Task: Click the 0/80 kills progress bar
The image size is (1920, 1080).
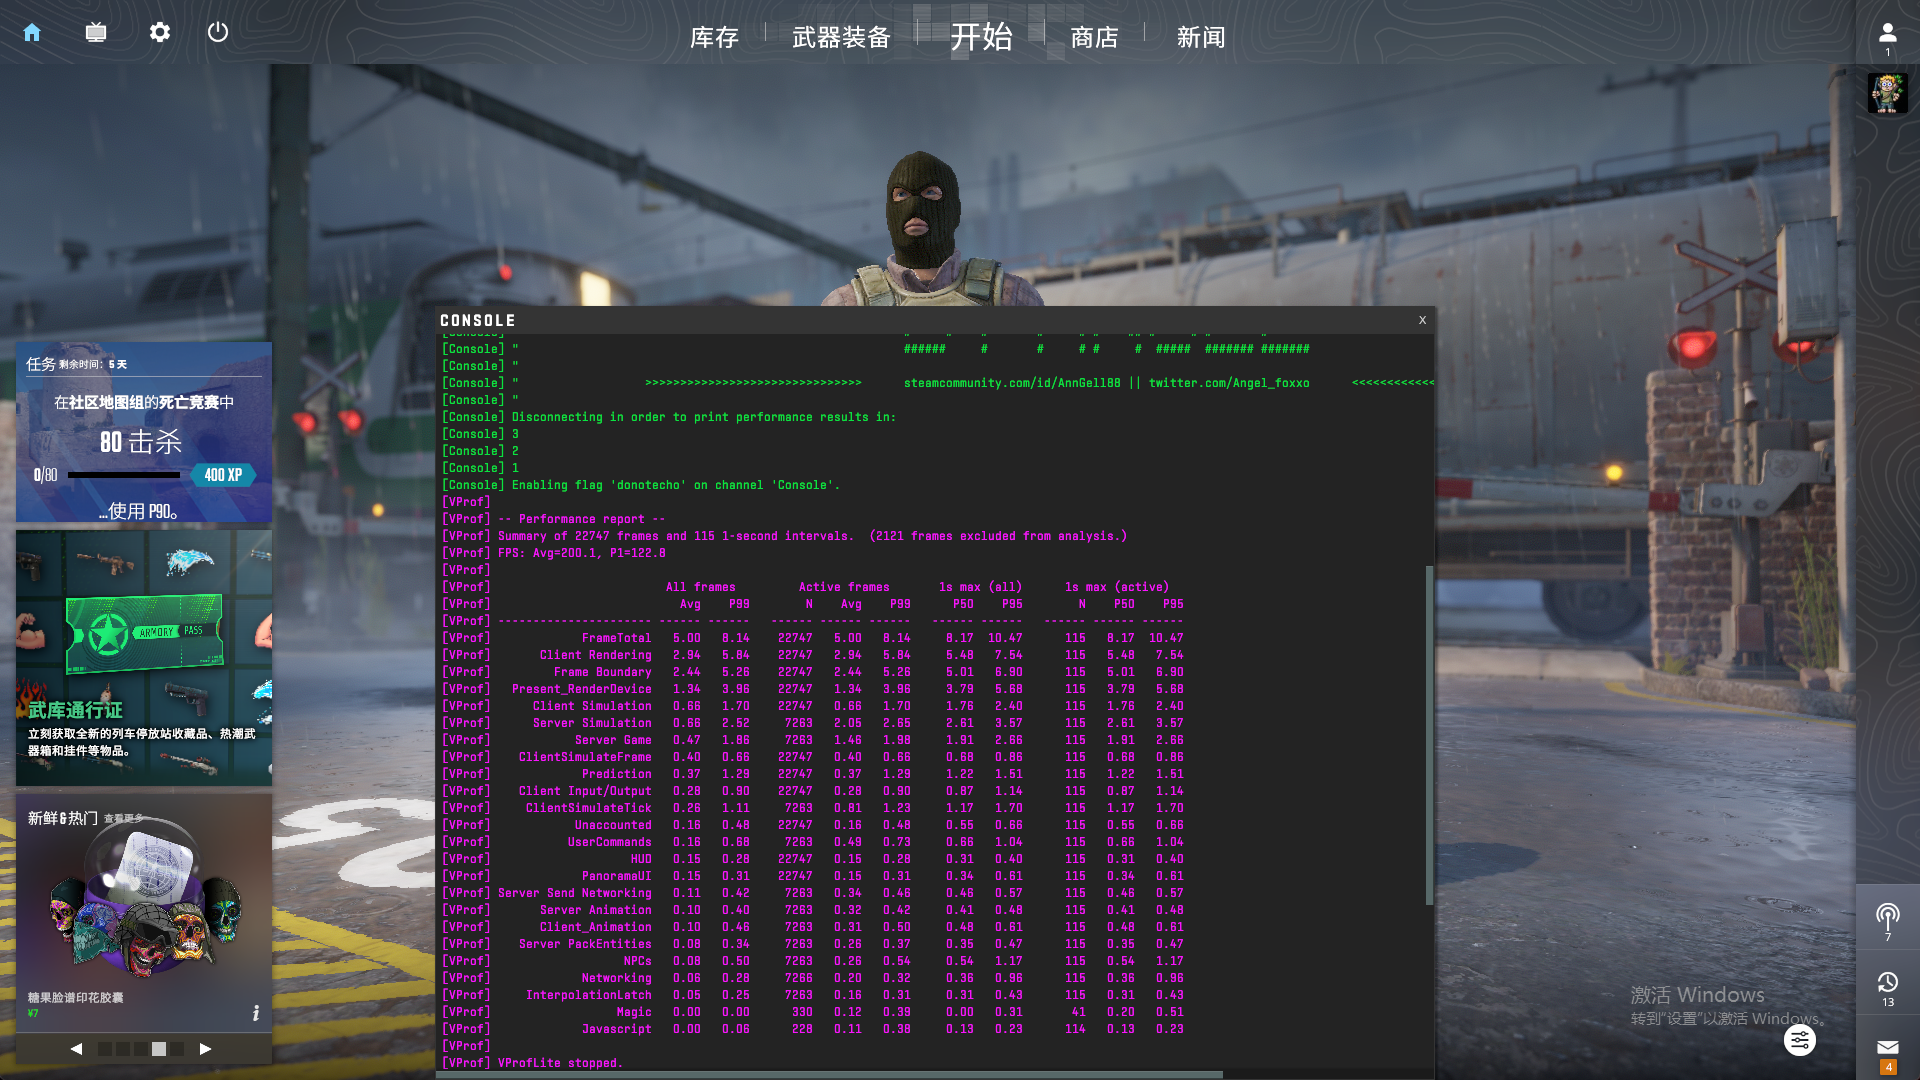Action: click(x=124, y=475)
